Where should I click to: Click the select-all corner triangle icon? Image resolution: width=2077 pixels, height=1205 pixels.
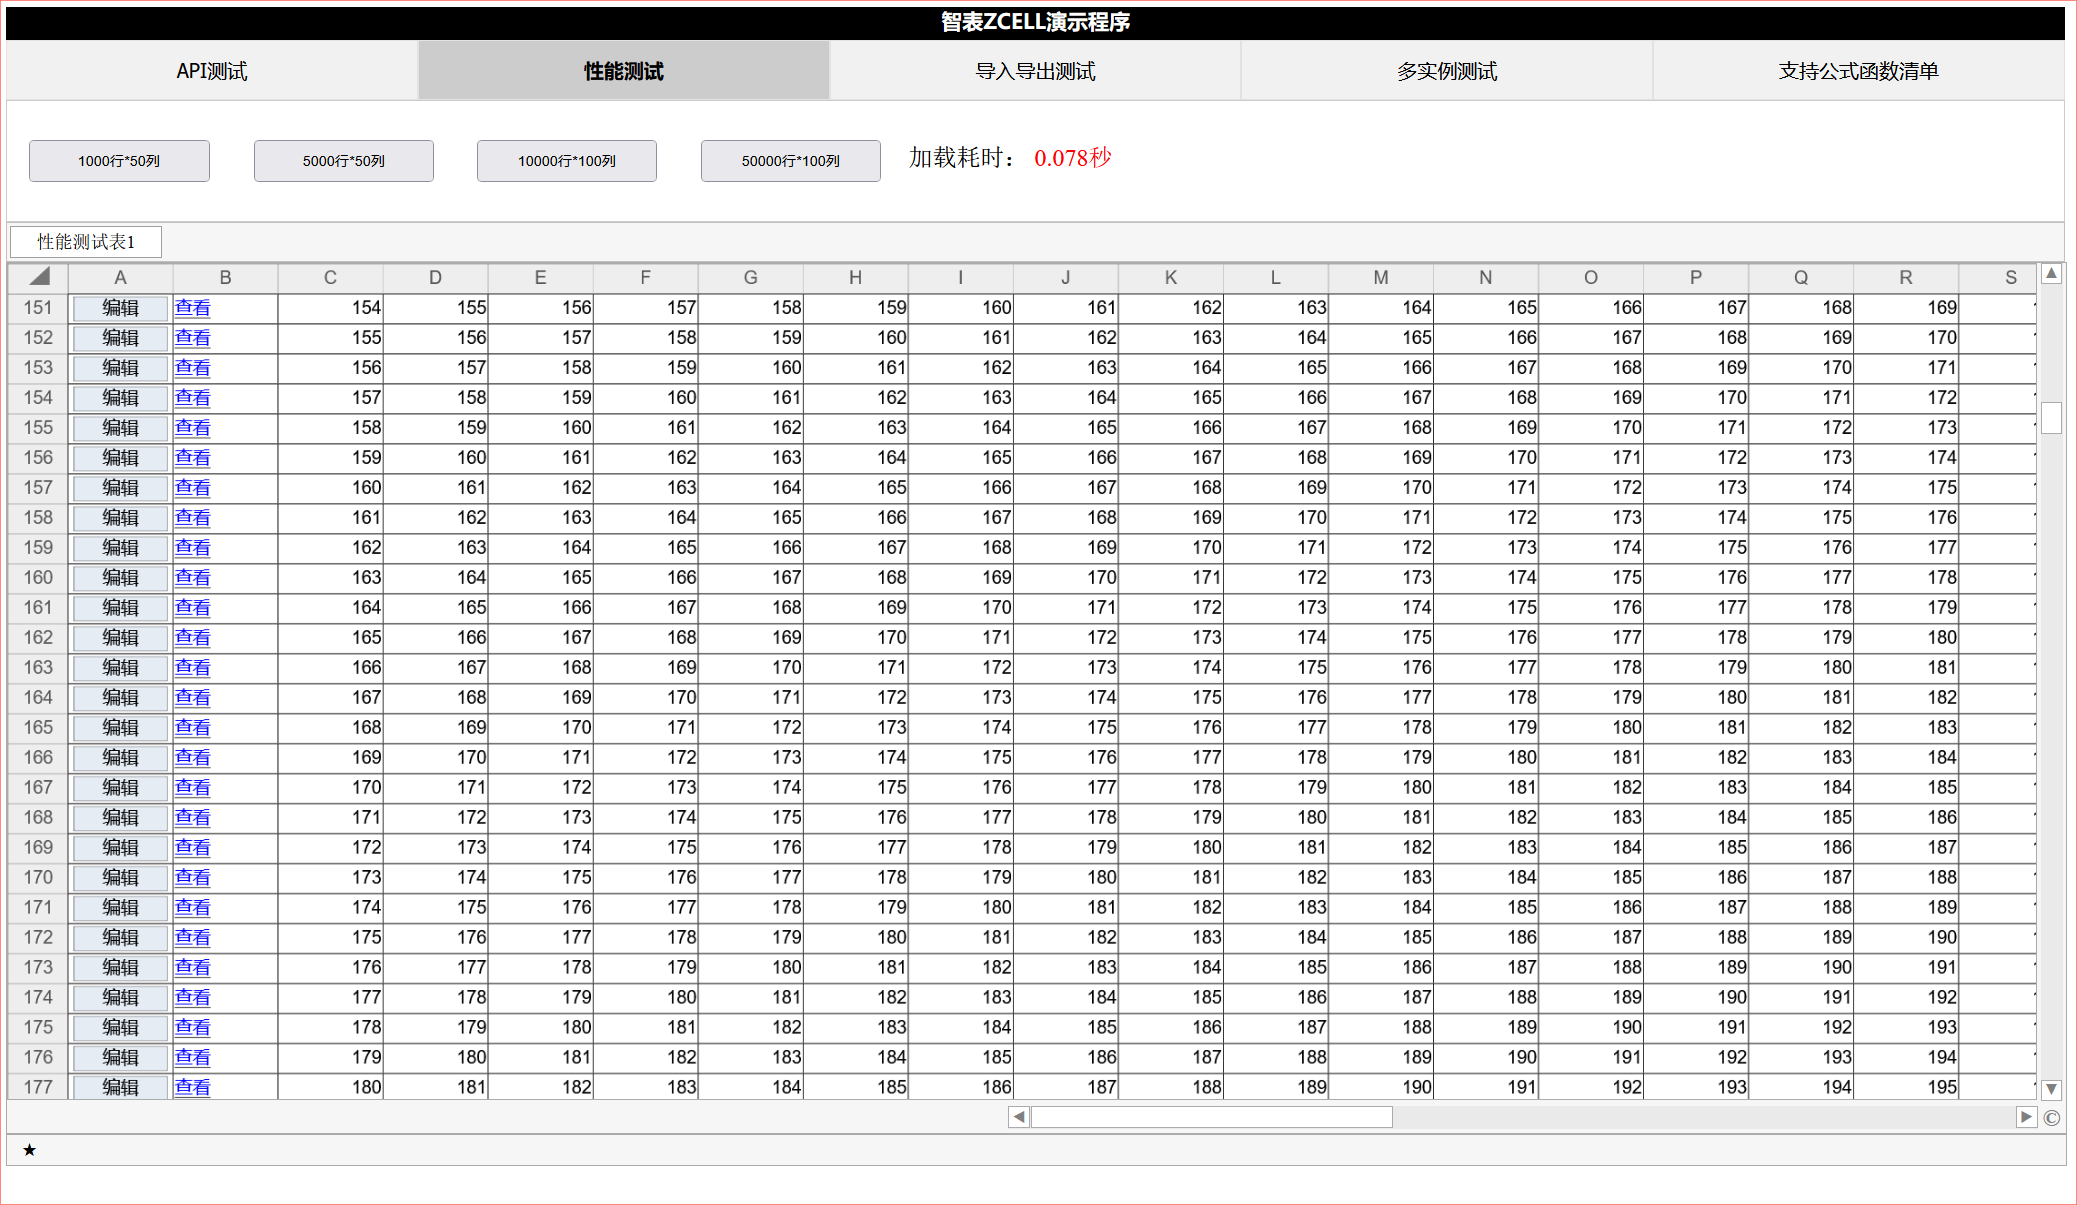39,277
